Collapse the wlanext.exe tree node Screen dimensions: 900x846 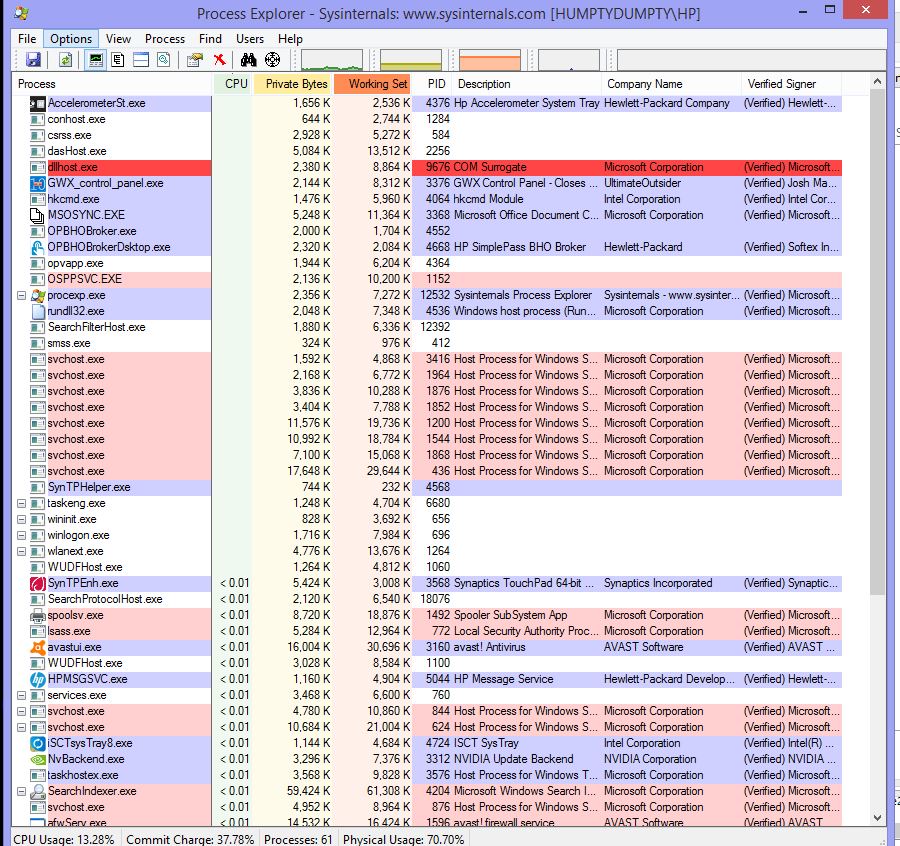21,552
